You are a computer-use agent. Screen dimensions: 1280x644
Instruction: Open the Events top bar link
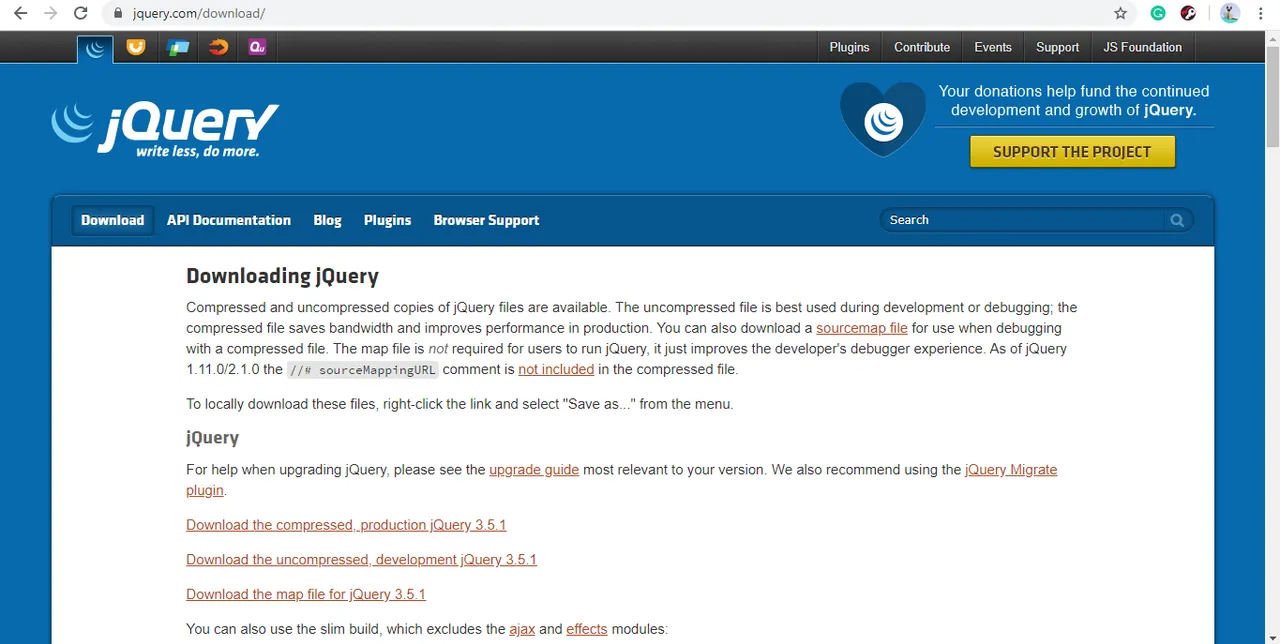[x=993, y=47]
